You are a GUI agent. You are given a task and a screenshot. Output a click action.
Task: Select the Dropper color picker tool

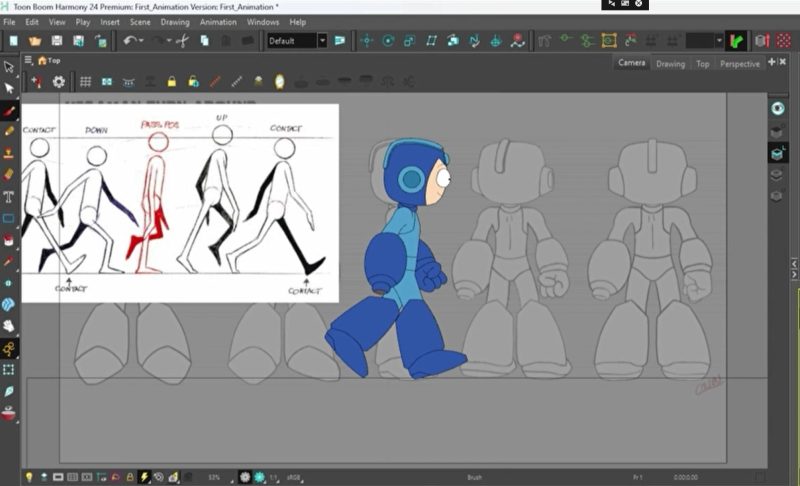9,261
